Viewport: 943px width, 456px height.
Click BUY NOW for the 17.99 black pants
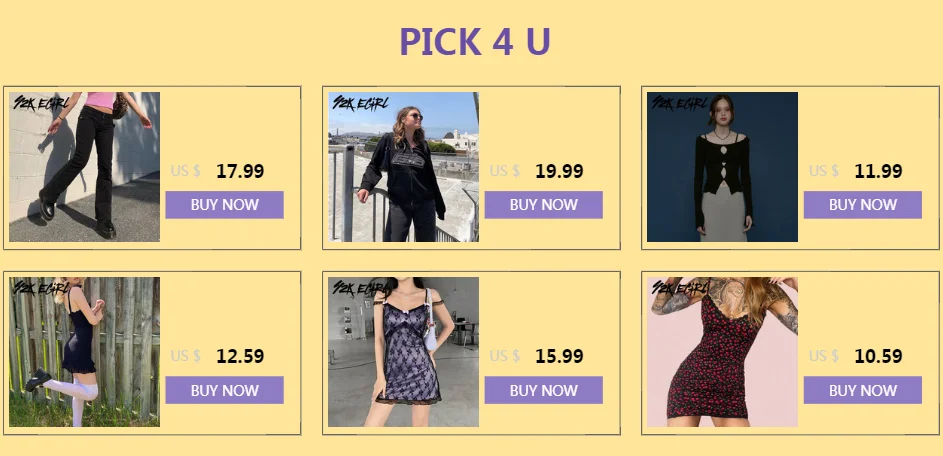224,205
